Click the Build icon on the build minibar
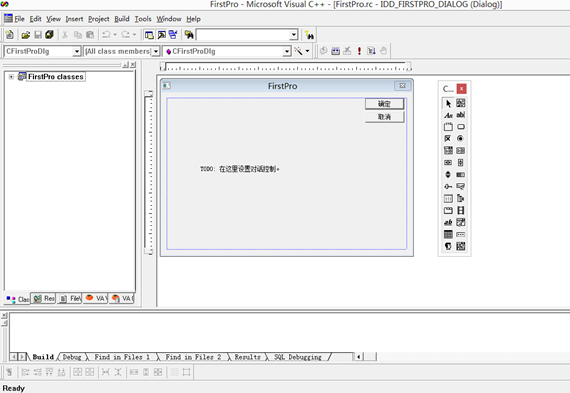Image resolution: width=570 pixels, height=393 pixels. pos(336,51)
